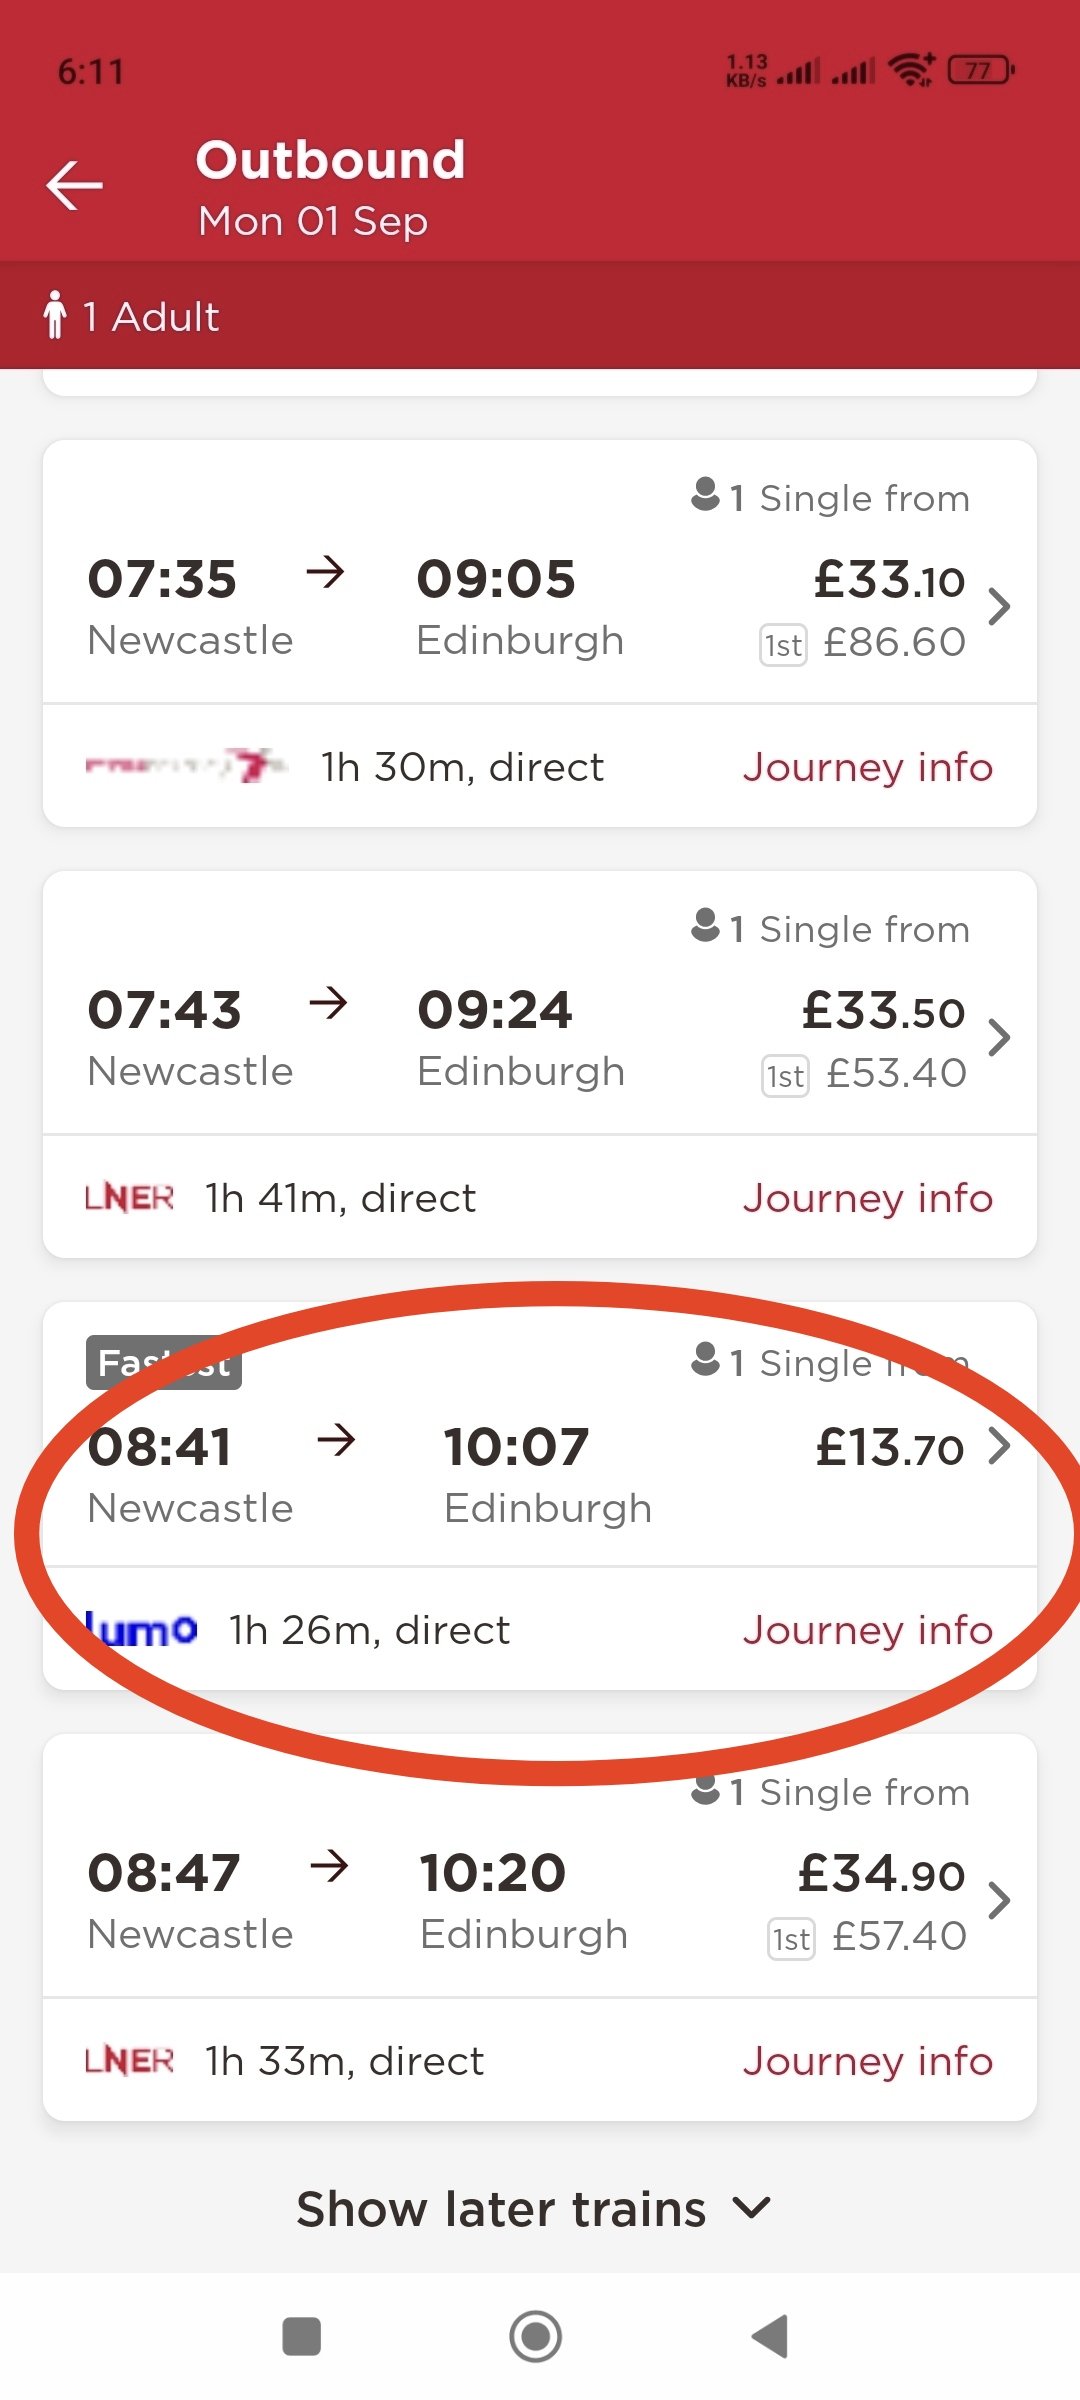Image resolution: width=1080 pixels, height=2400 pixels.
Task: Tap the operator logo on 07:35 train
Action: (x=186, y=766)
